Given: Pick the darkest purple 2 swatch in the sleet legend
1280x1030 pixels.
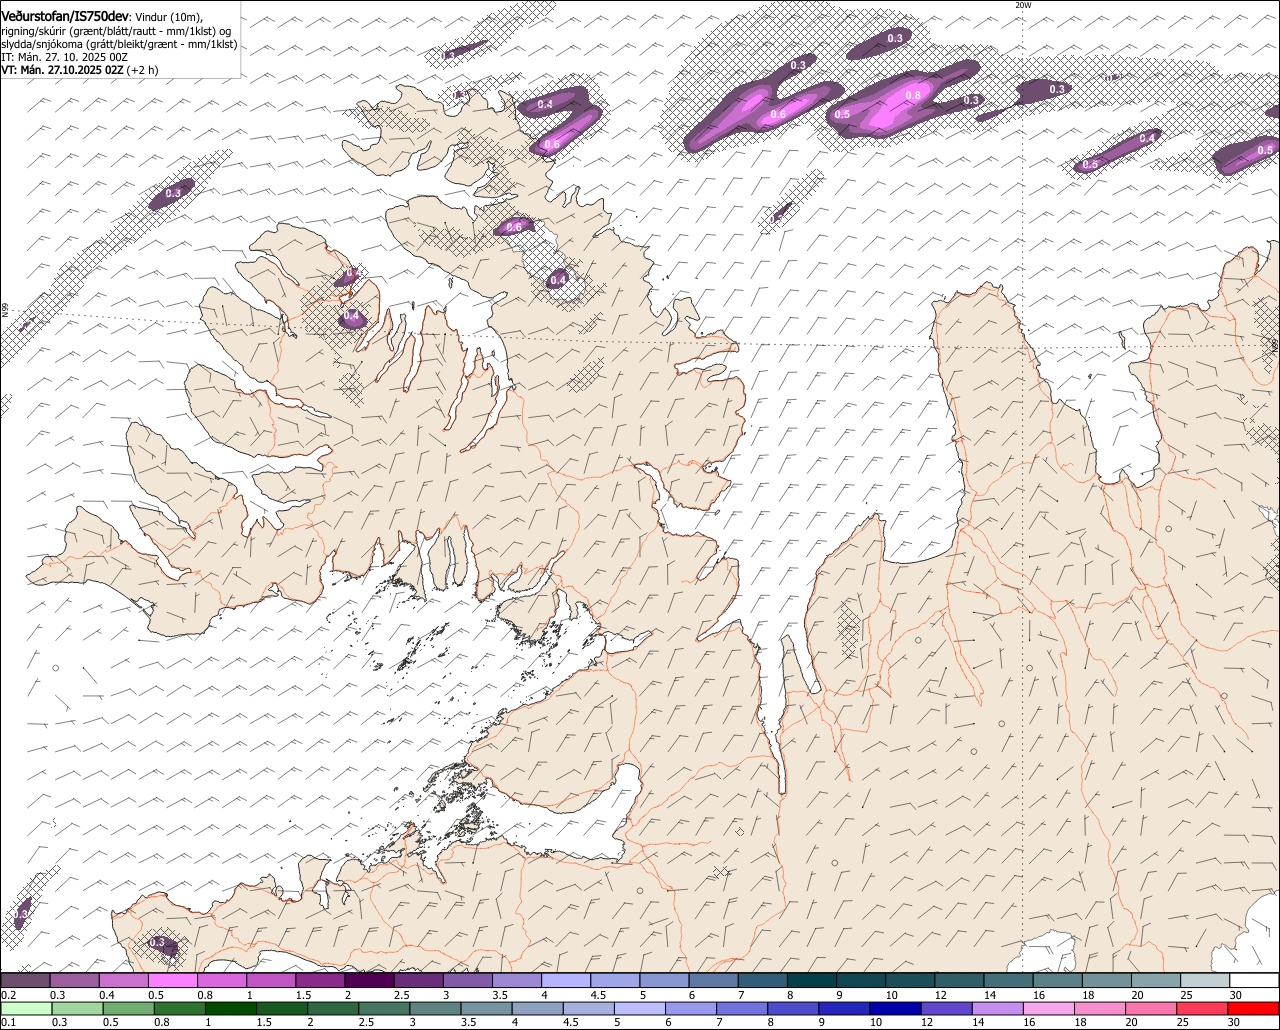Looking at the screenshot, I should pos(369,980).
